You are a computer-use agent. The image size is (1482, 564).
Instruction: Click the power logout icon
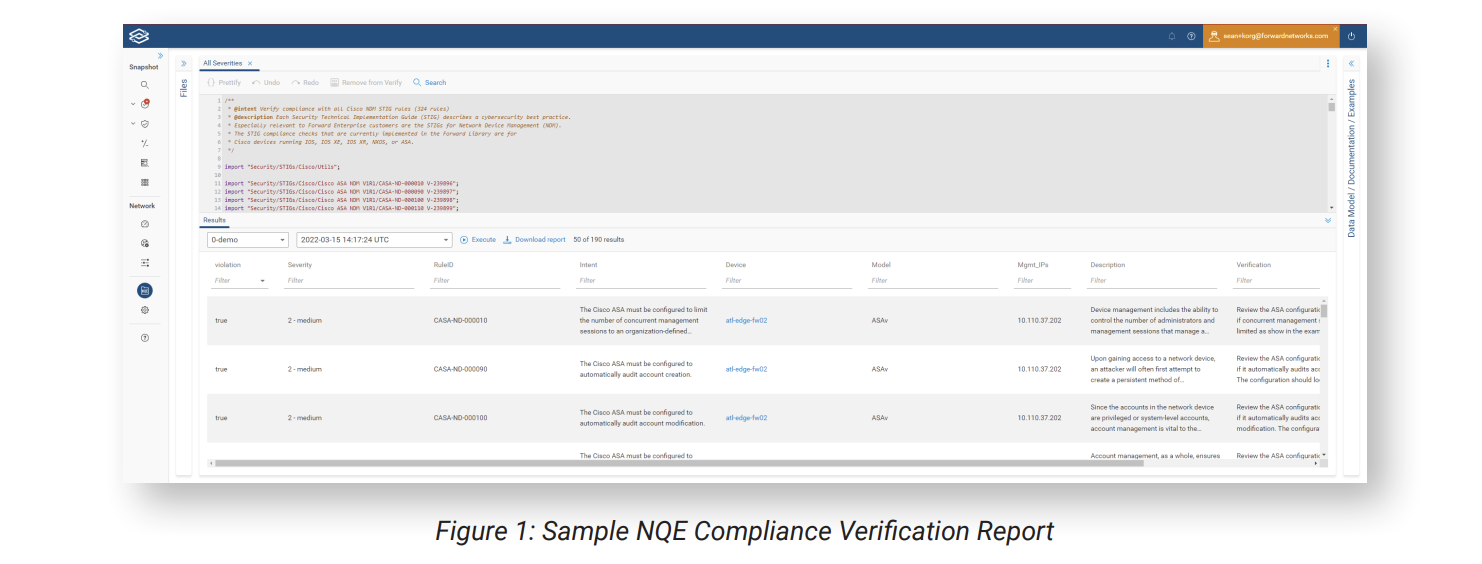pos(1351,36)
